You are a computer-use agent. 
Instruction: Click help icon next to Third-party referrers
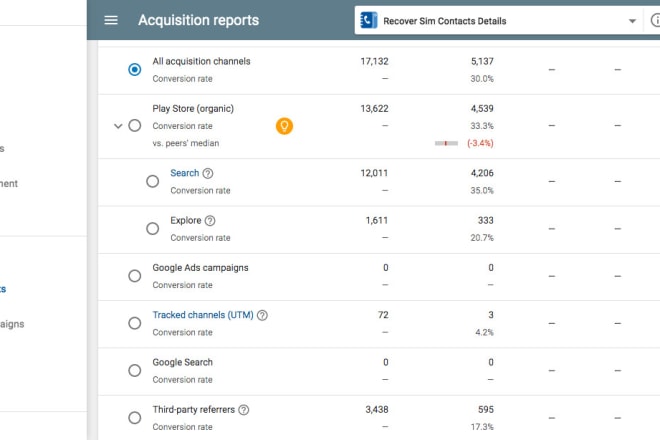click(x=244, y=410)
